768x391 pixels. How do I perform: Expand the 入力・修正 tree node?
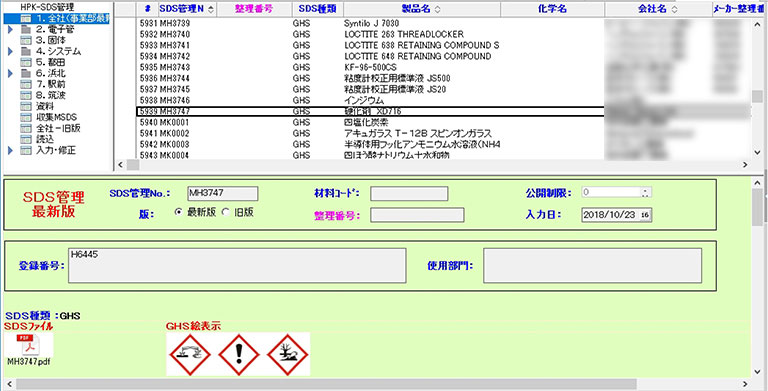tap(11, 150)
